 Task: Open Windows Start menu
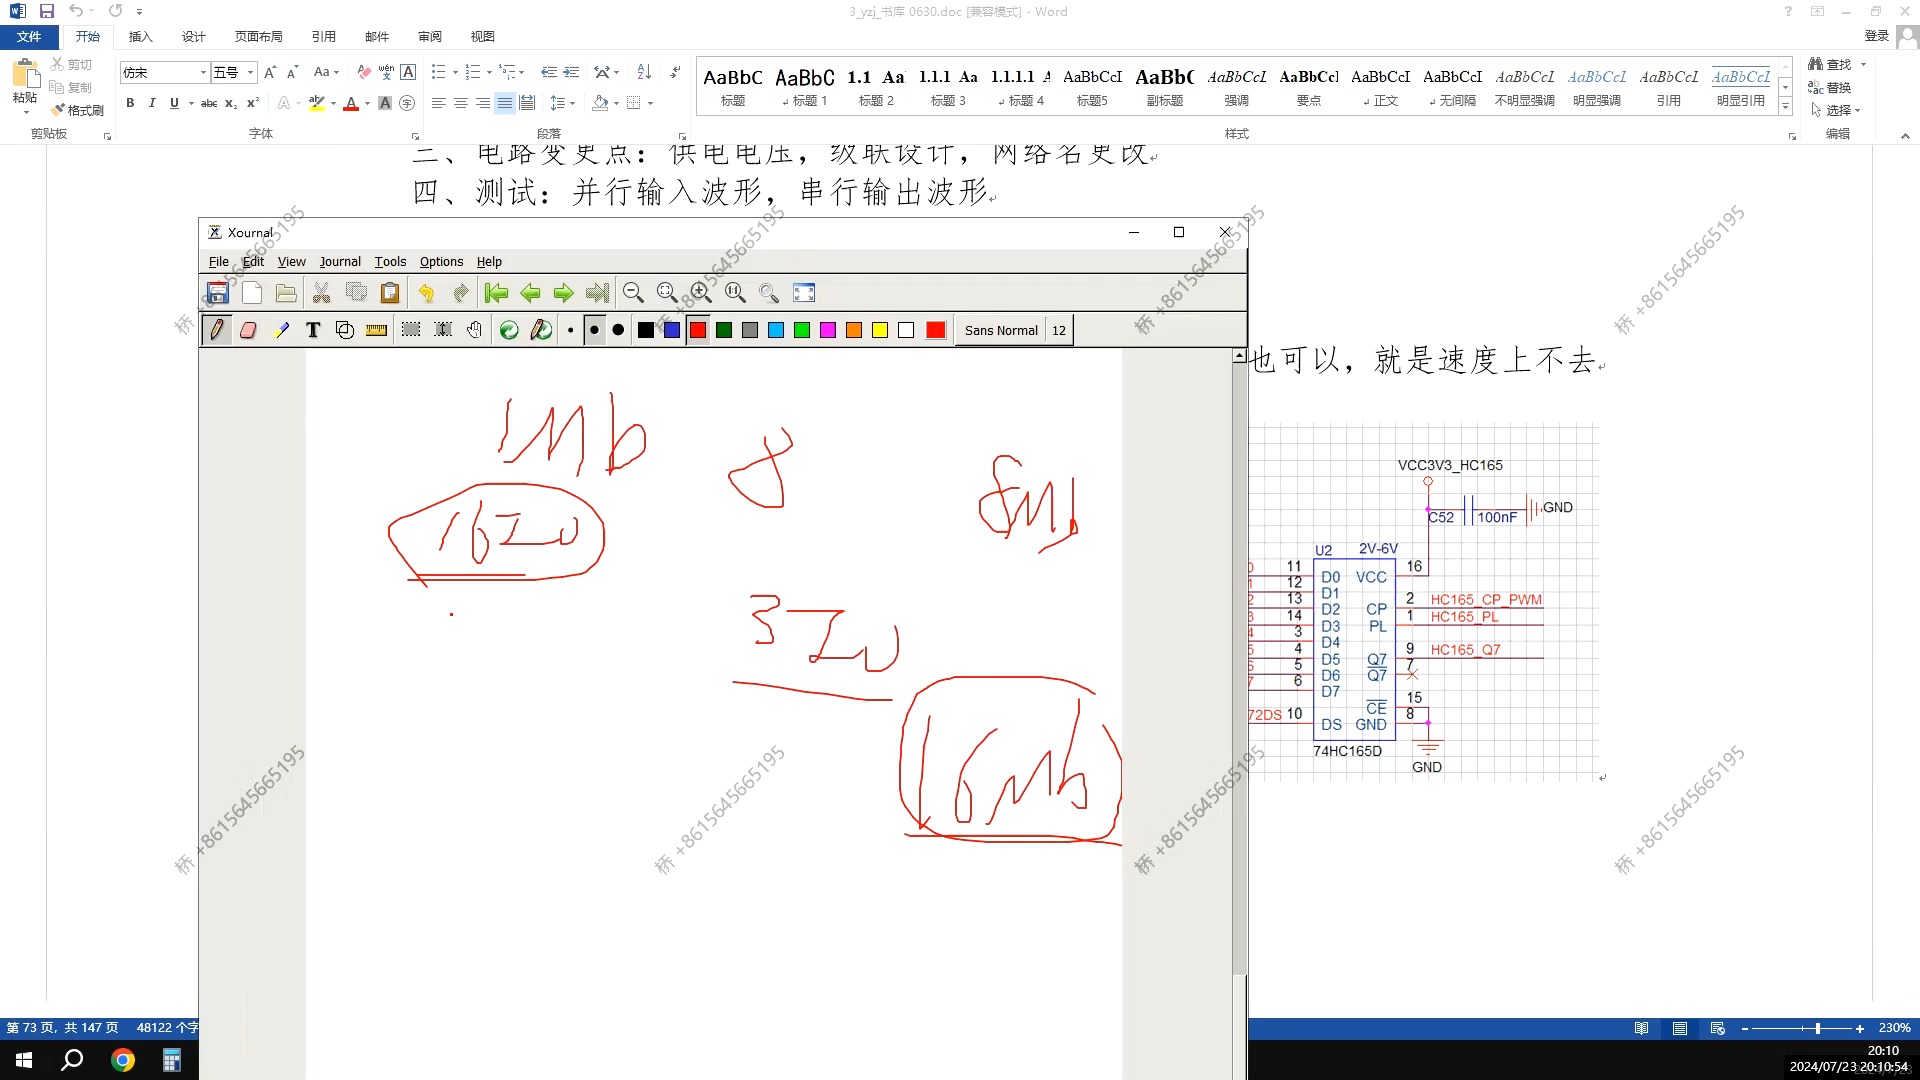coord(24,1060)
